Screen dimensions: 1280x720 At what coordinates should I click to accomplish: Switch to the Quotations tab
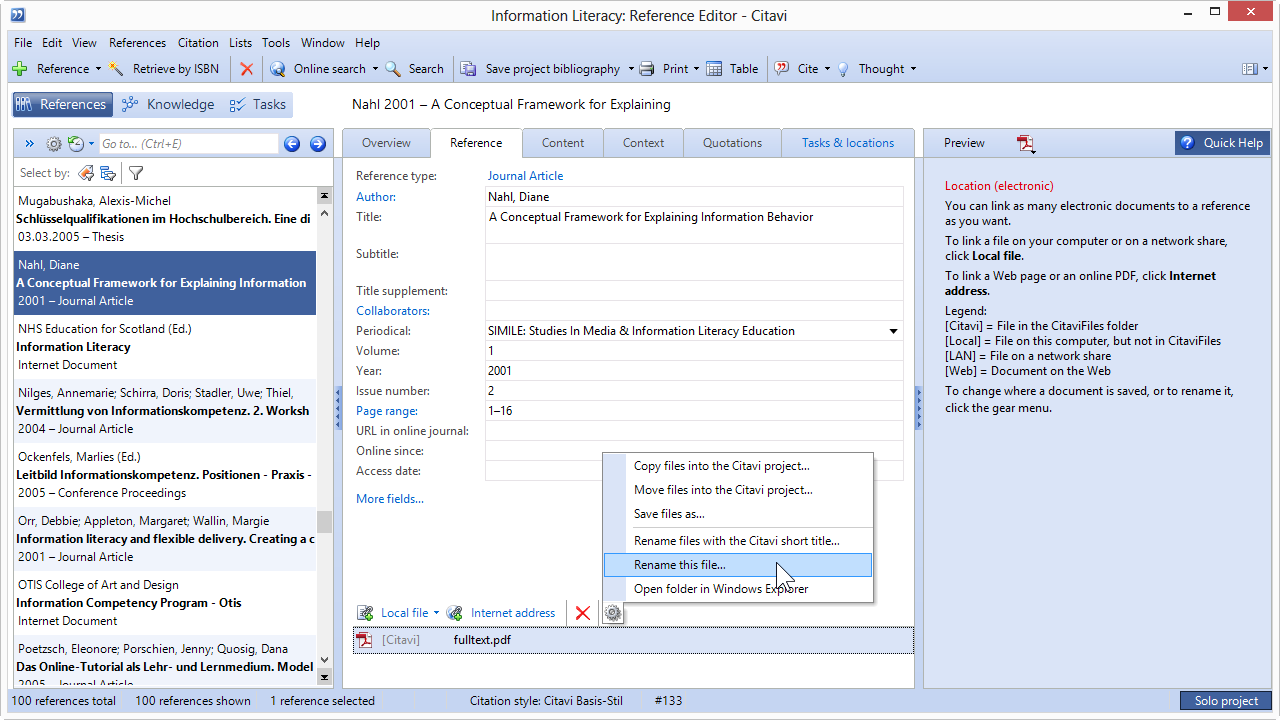(732, 143)
